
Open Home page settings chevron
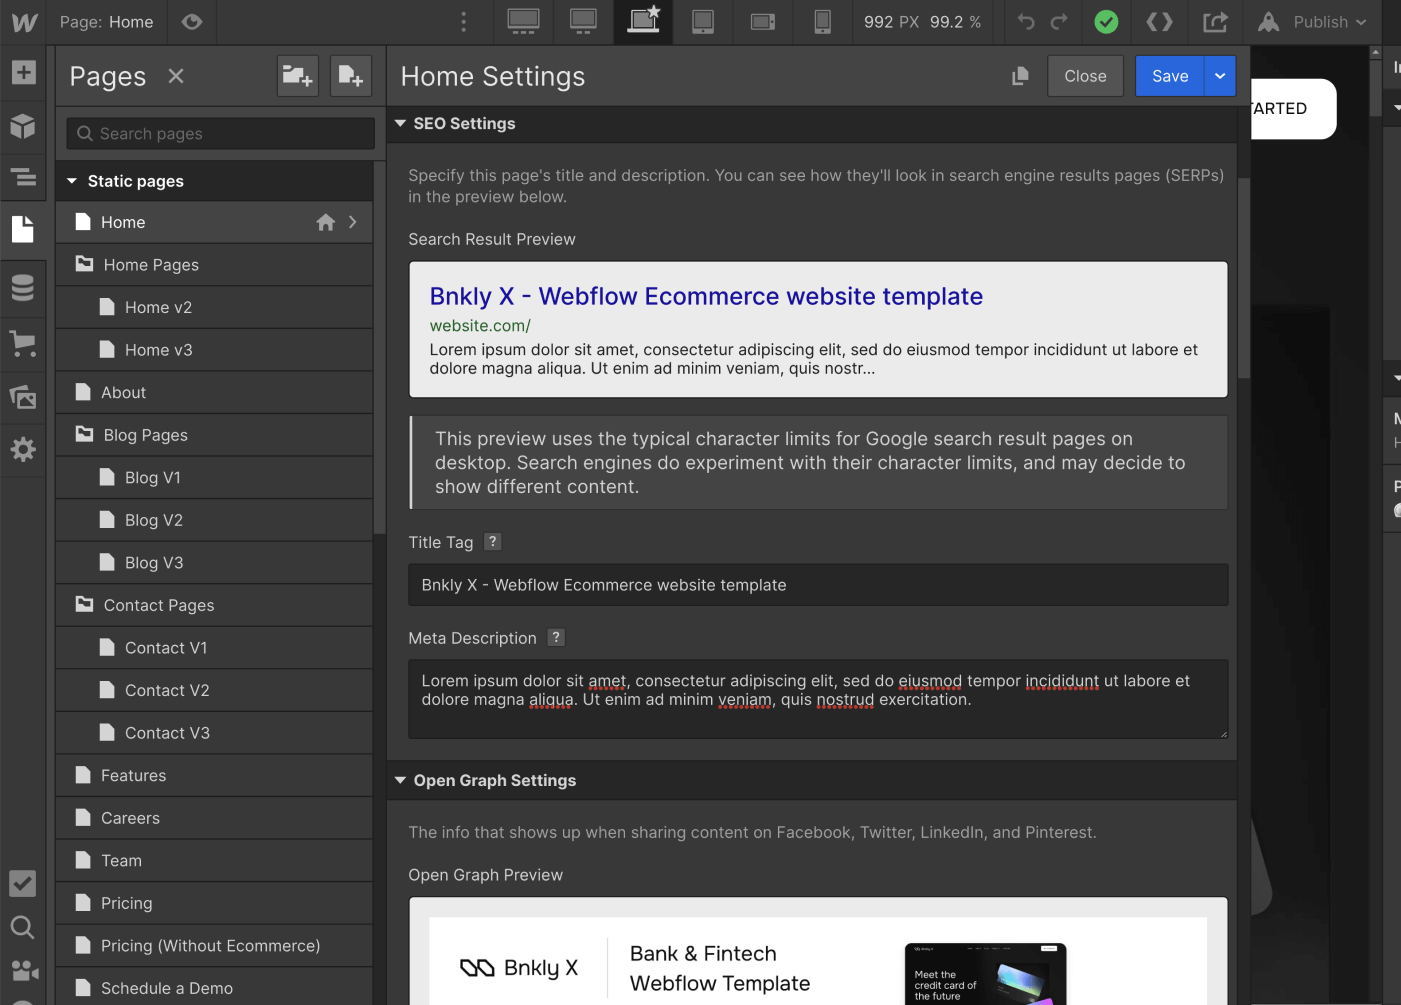tap(353, 222)
